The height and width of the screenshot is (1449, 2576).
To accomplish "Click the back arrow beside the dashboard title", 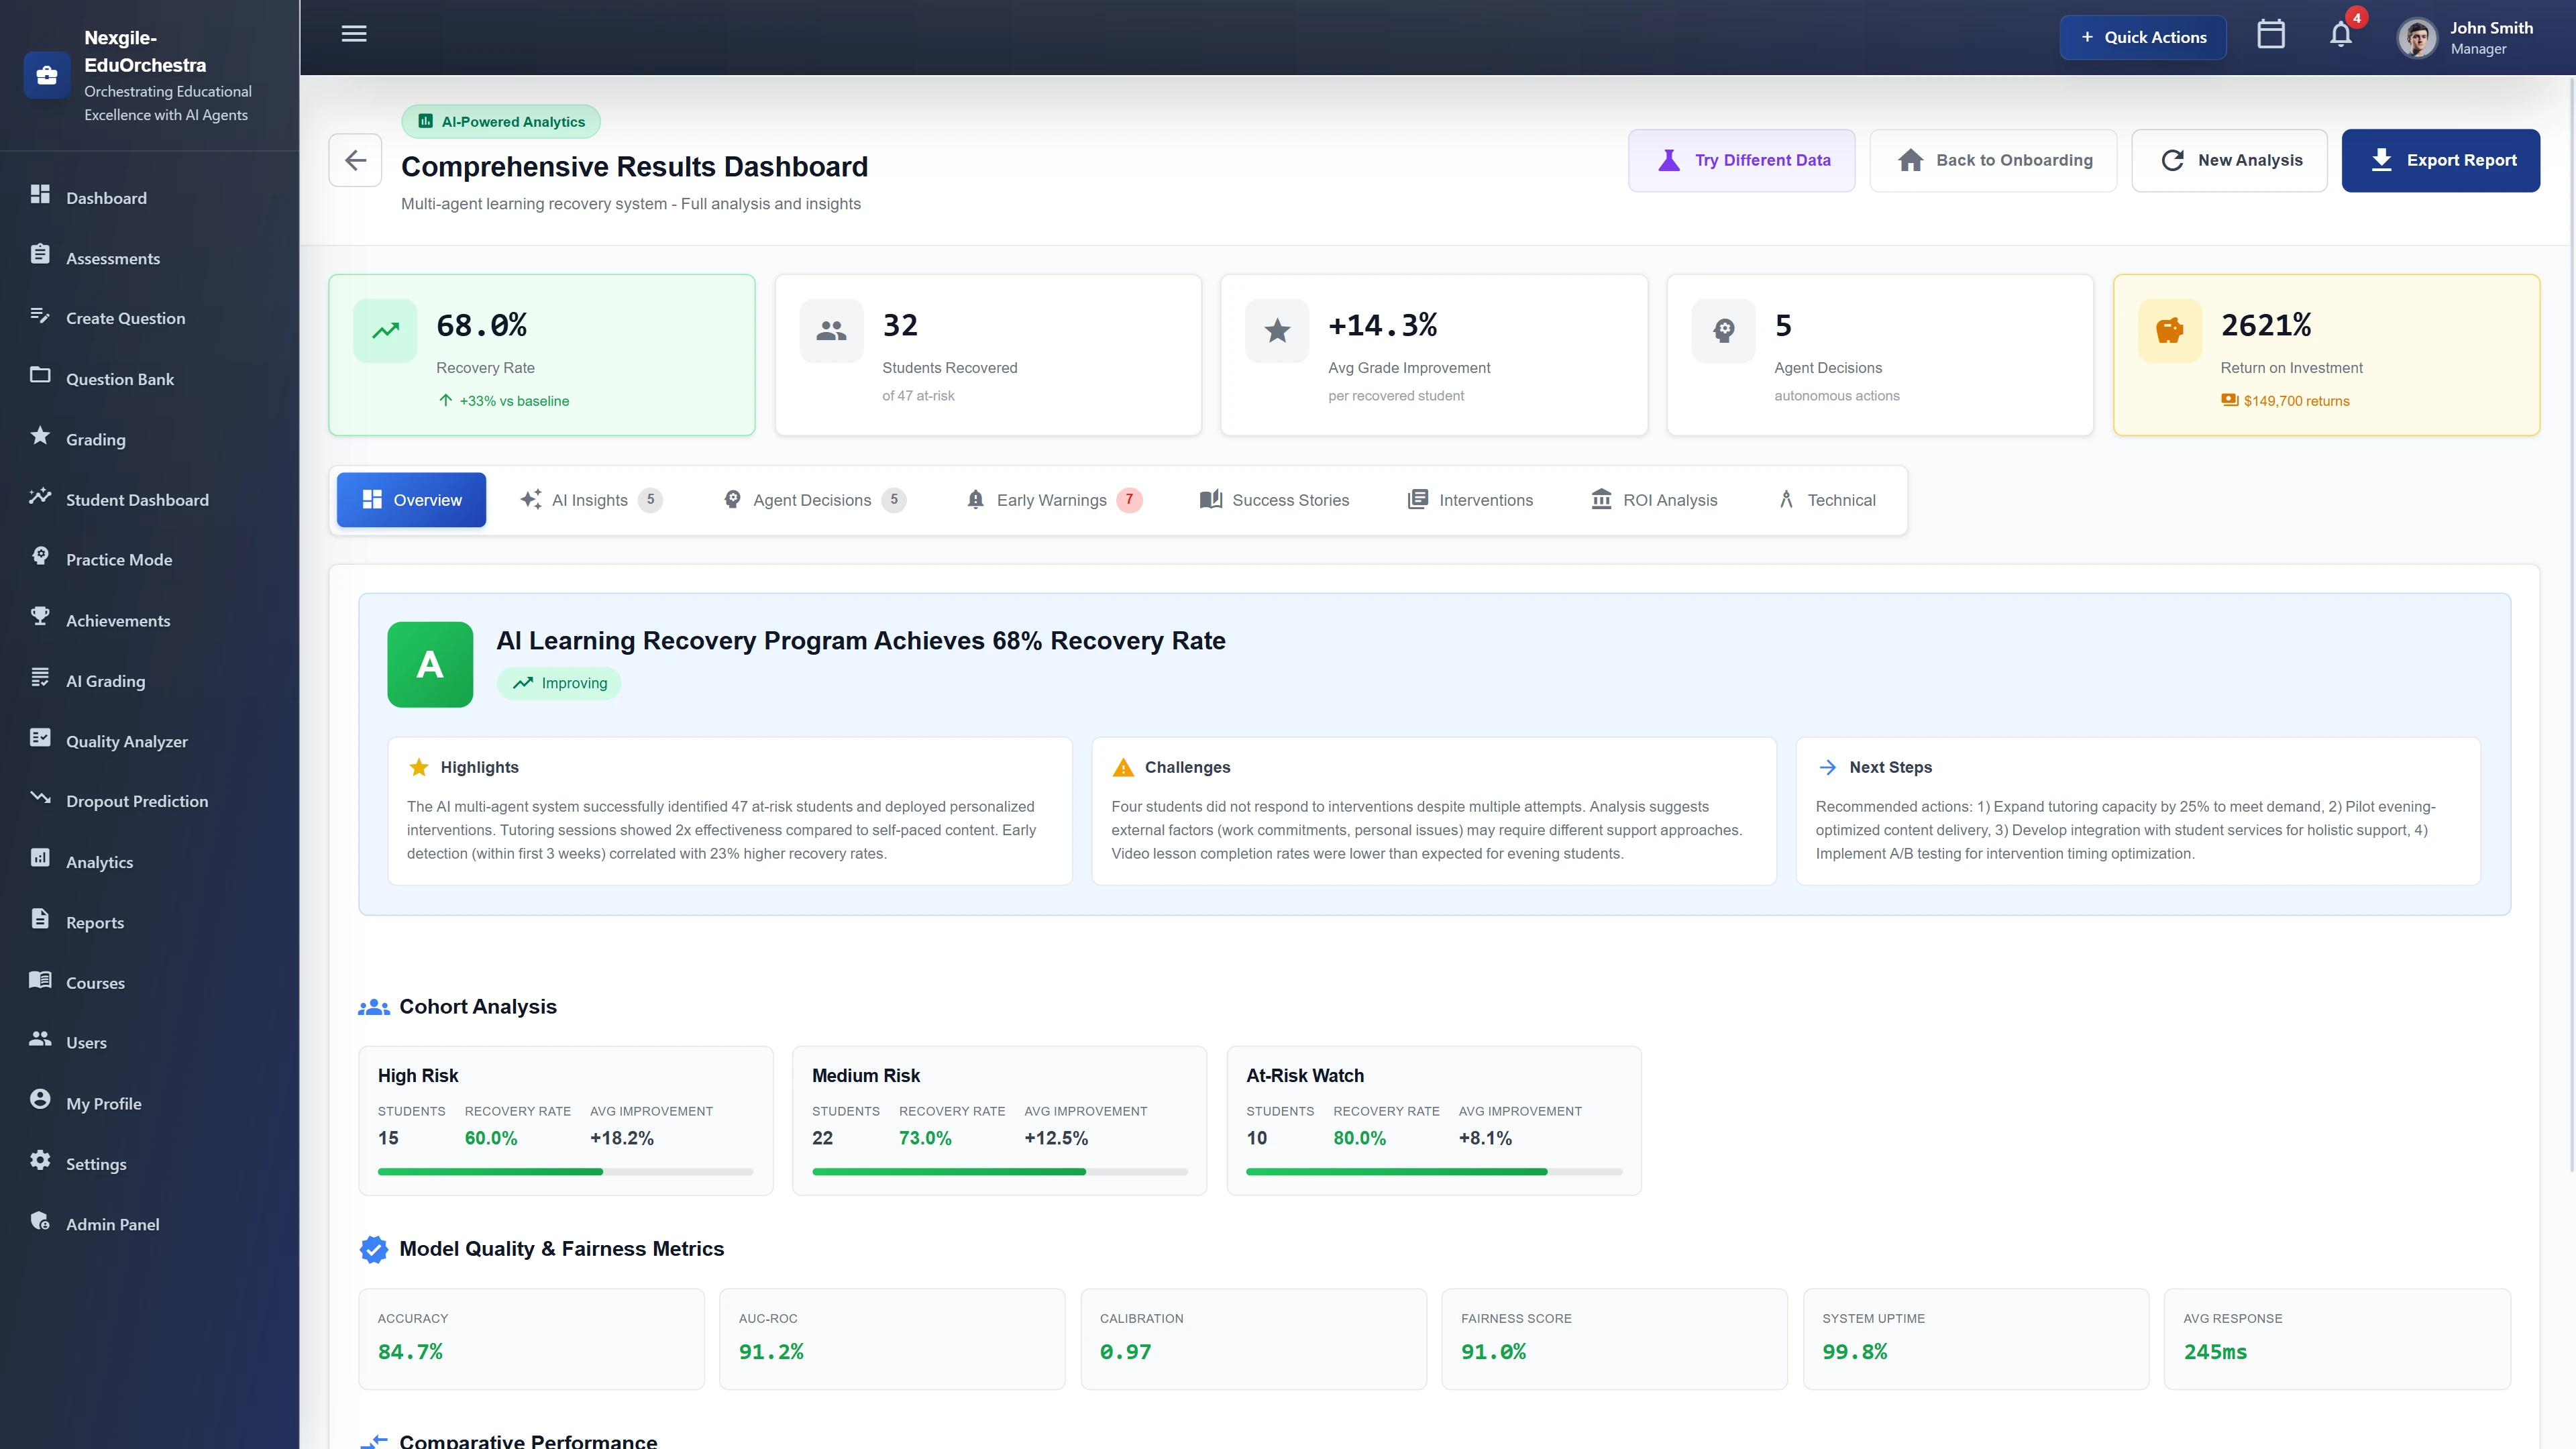I will click(355, 160).
